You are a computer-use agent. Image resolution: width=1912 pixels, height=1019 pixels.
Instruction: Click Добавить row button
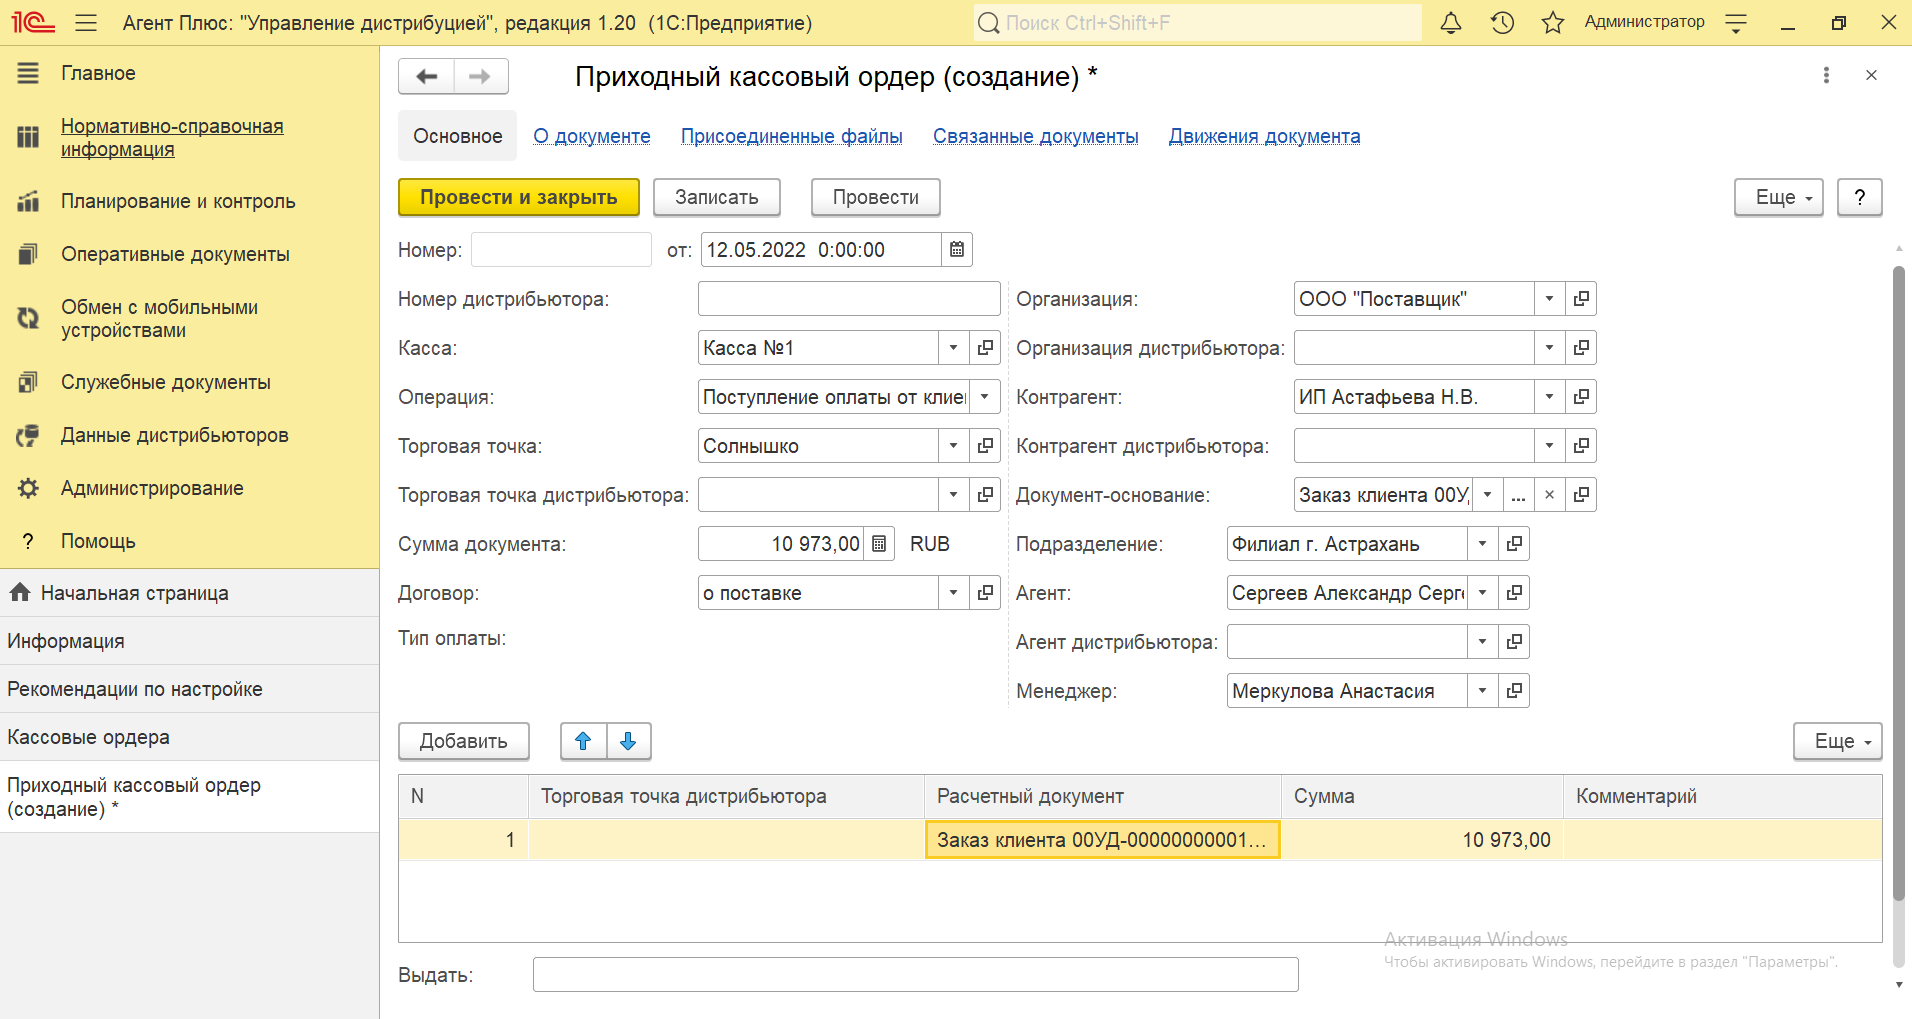point(464,741)
